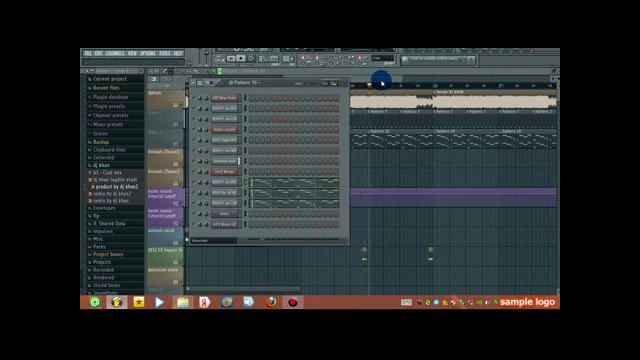Open the green WhatsApp-style taskbar icon
The image size is (640, 360).
[95, 302]
